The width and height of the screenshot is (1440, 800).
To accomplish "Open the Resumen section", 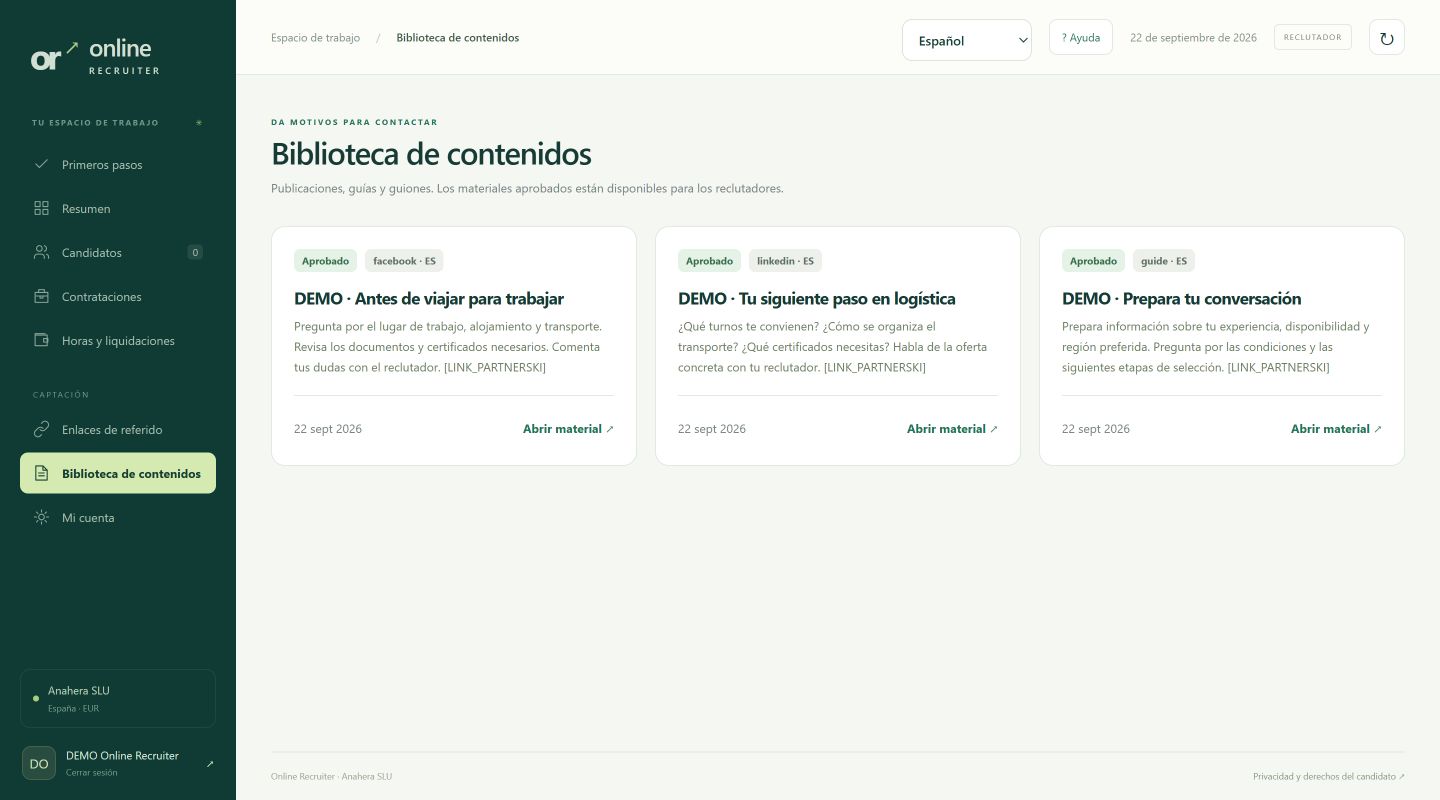I will coord(118,208).
